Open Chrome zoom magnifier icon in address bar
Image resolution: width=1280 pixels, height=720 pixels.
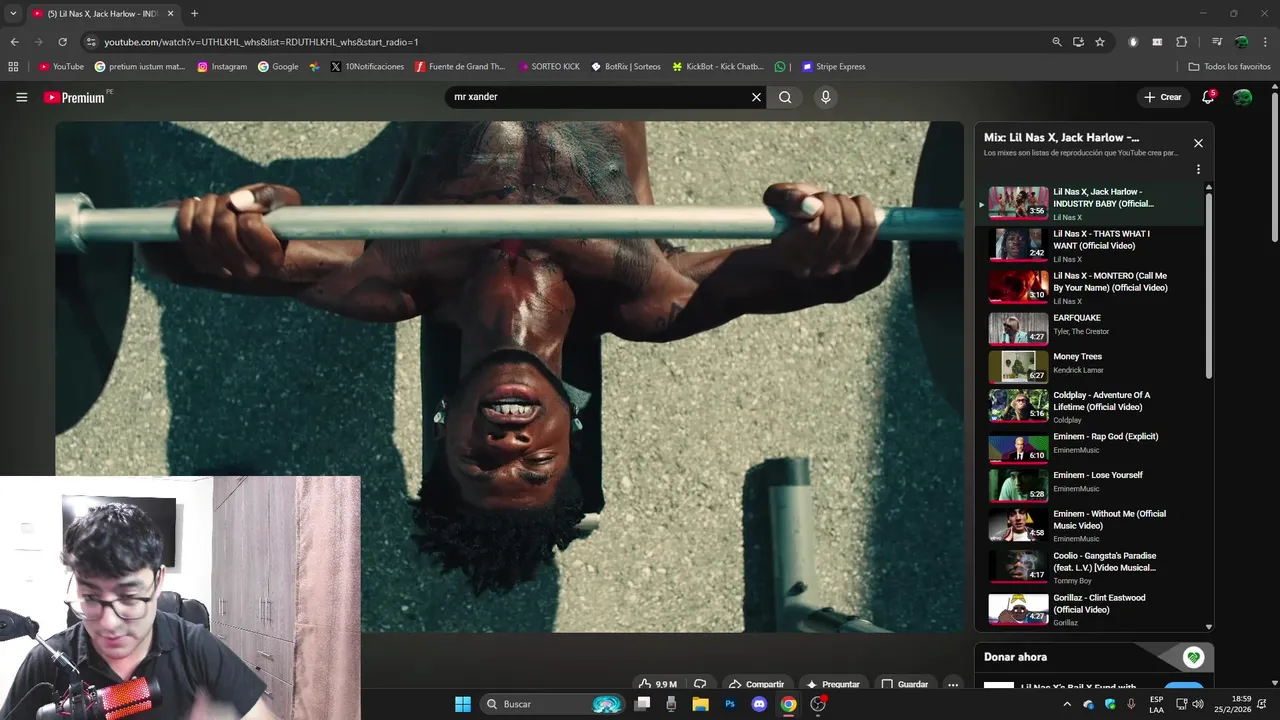(1057, 42)
